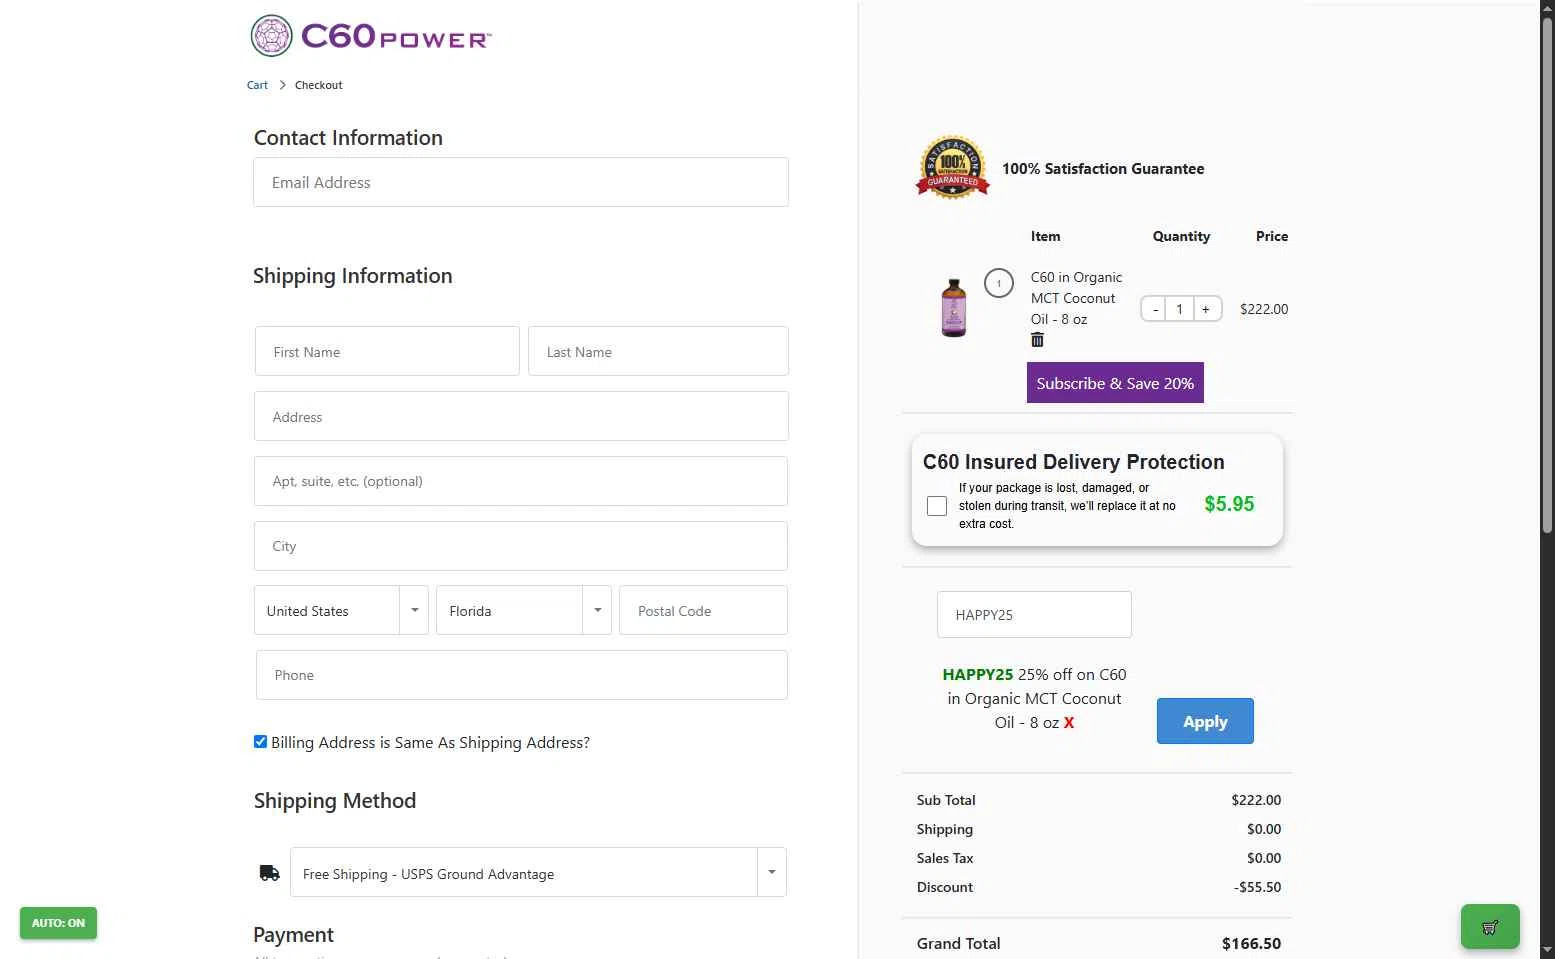This screenshot has width=1555, height=959.
Task: Select the Apt, suite, etc. field
Action: click(521, 481)
